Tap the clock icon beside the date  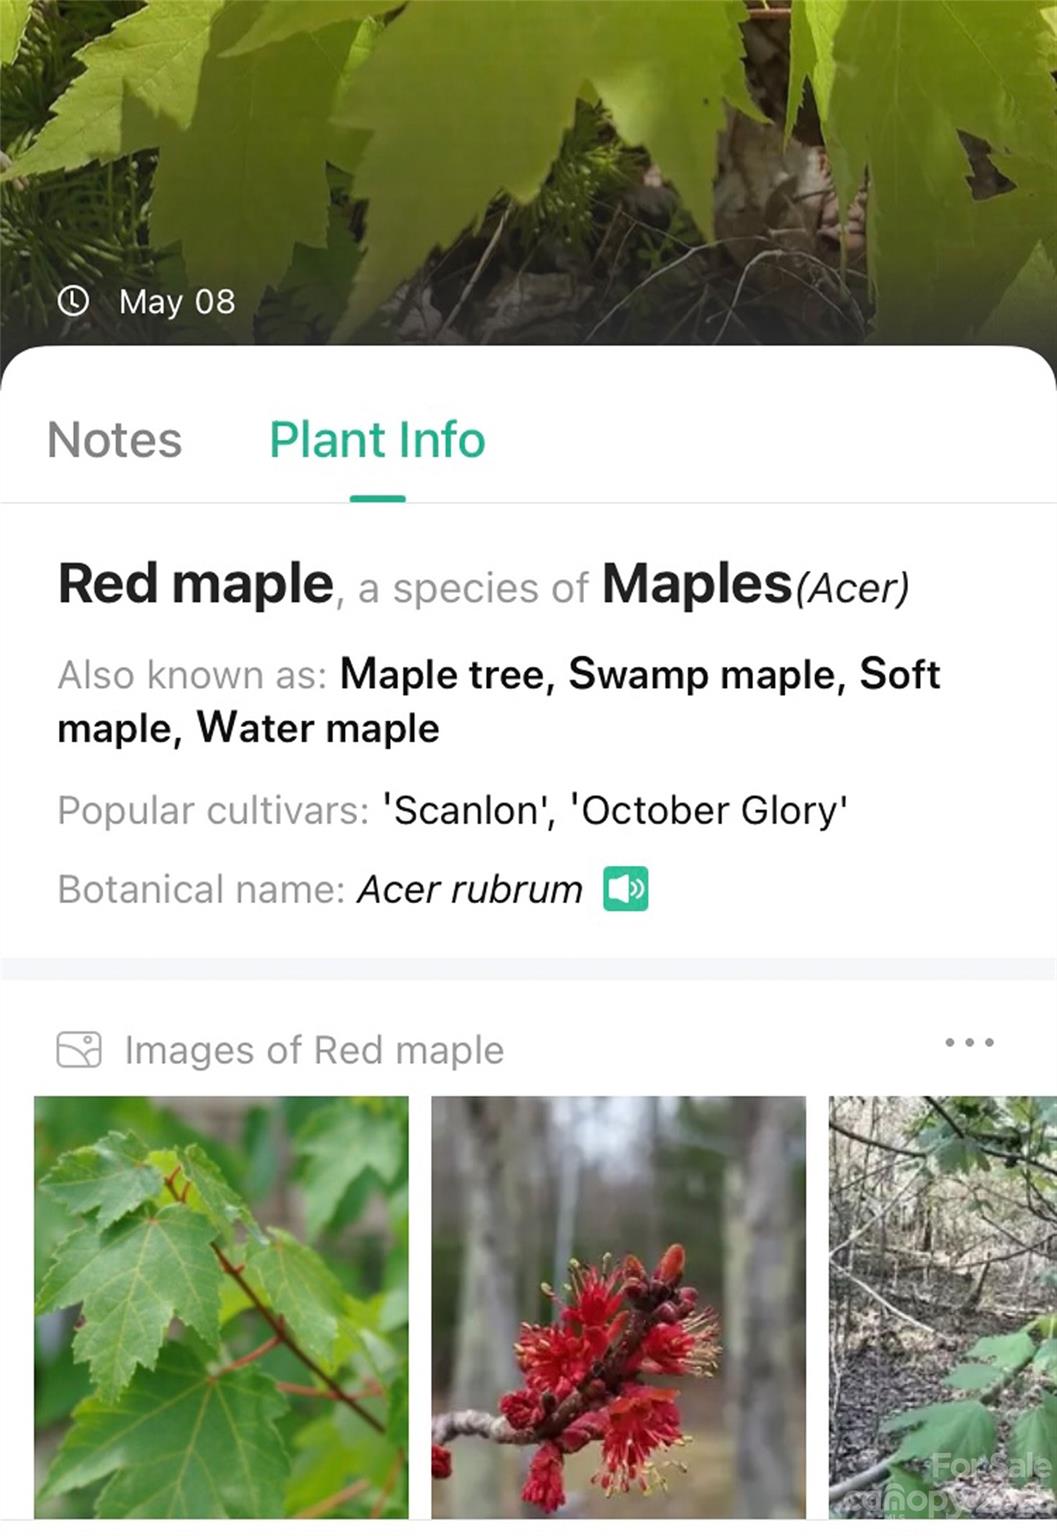pos(73,300)
